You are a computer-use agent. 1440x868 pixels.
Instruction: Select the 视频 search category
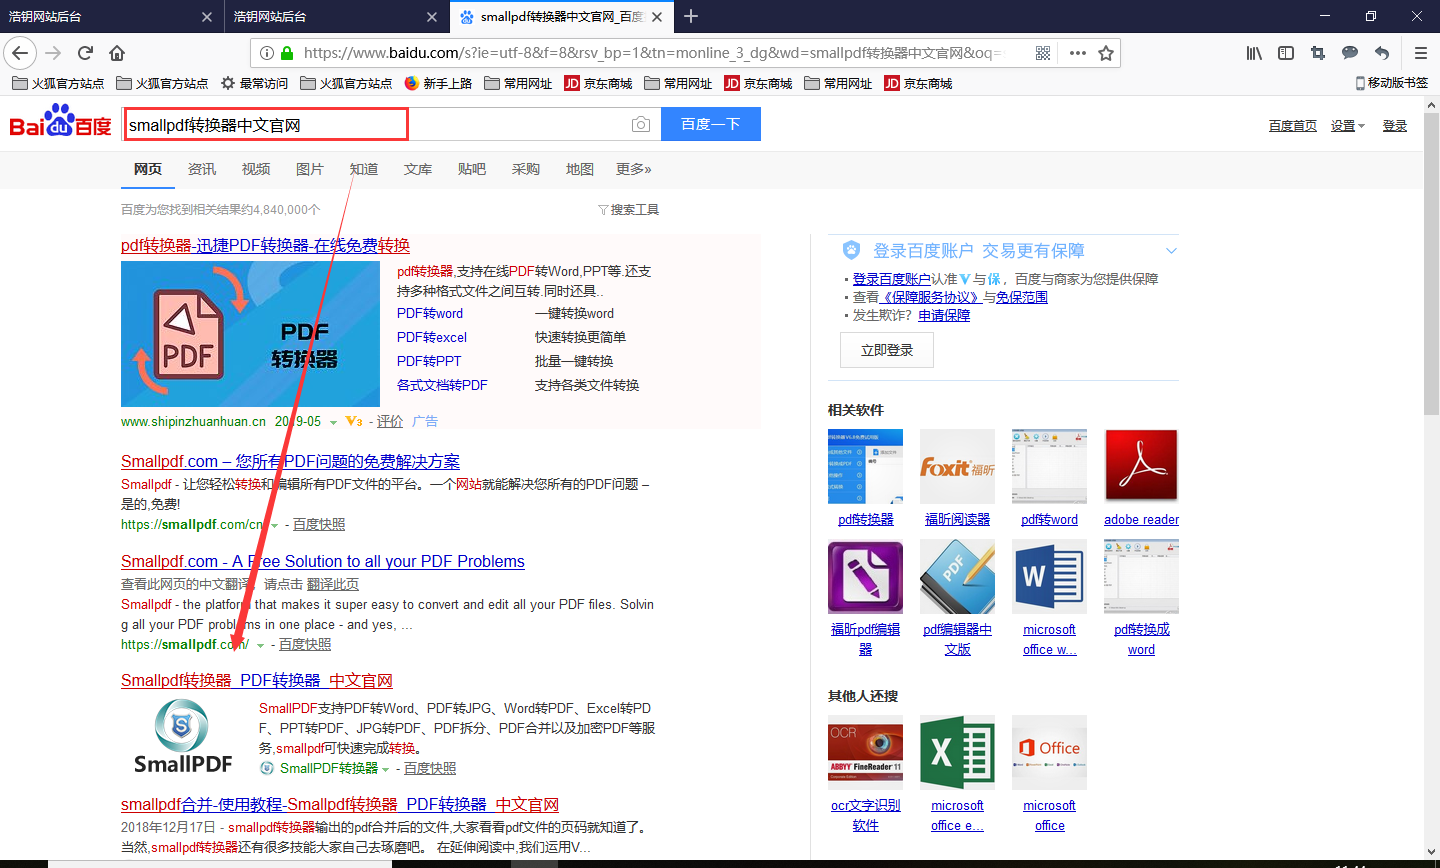click(256, 169)
